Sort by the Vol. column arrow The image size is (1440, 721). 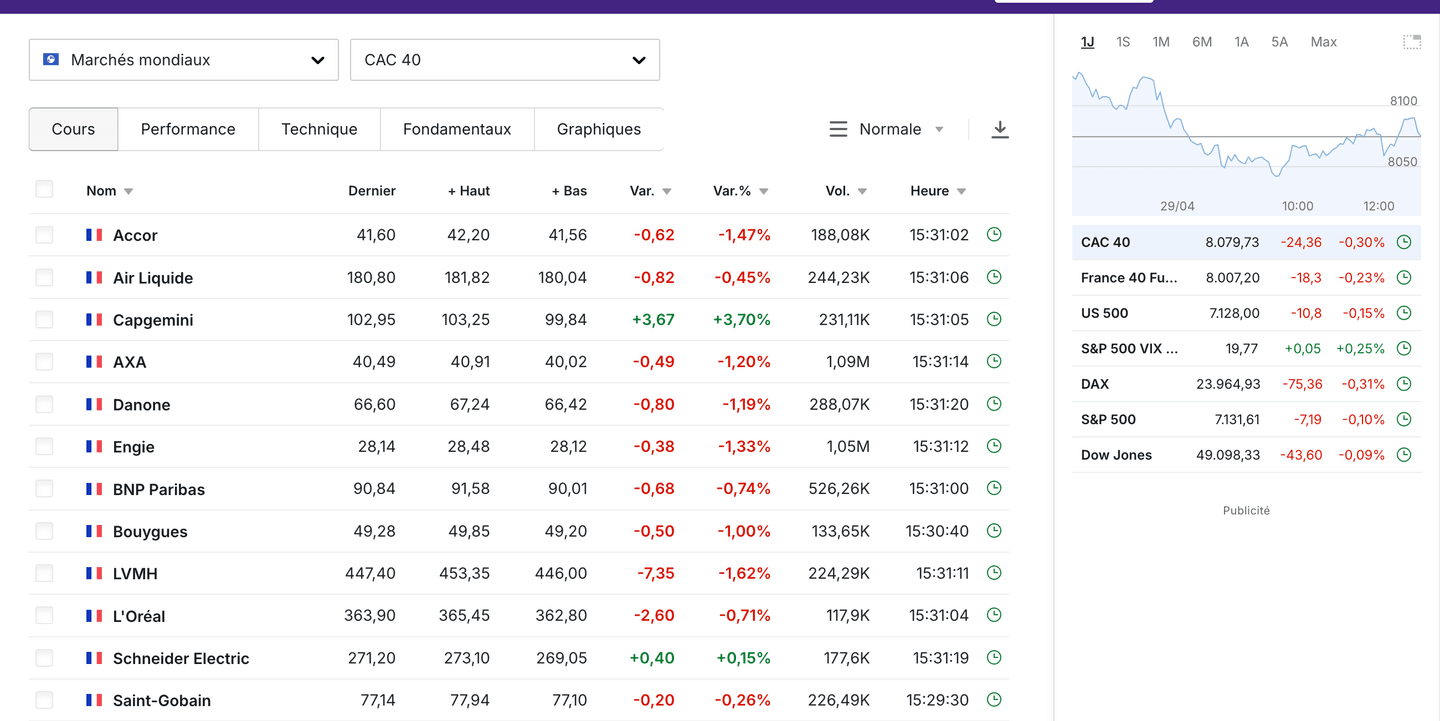(x=862, y=191)
